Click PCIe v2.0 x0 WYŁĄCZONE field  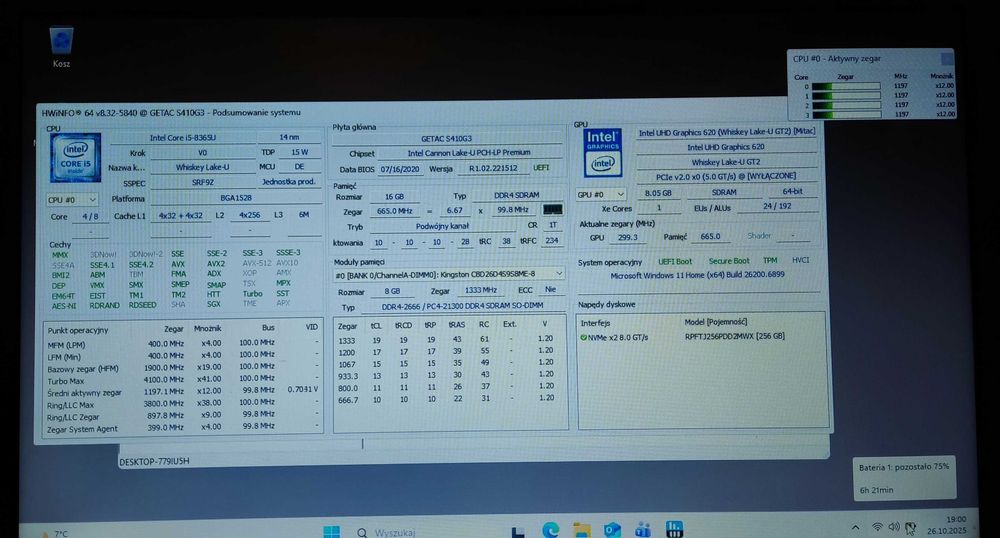pyautogui.click(x=726, y=177)
